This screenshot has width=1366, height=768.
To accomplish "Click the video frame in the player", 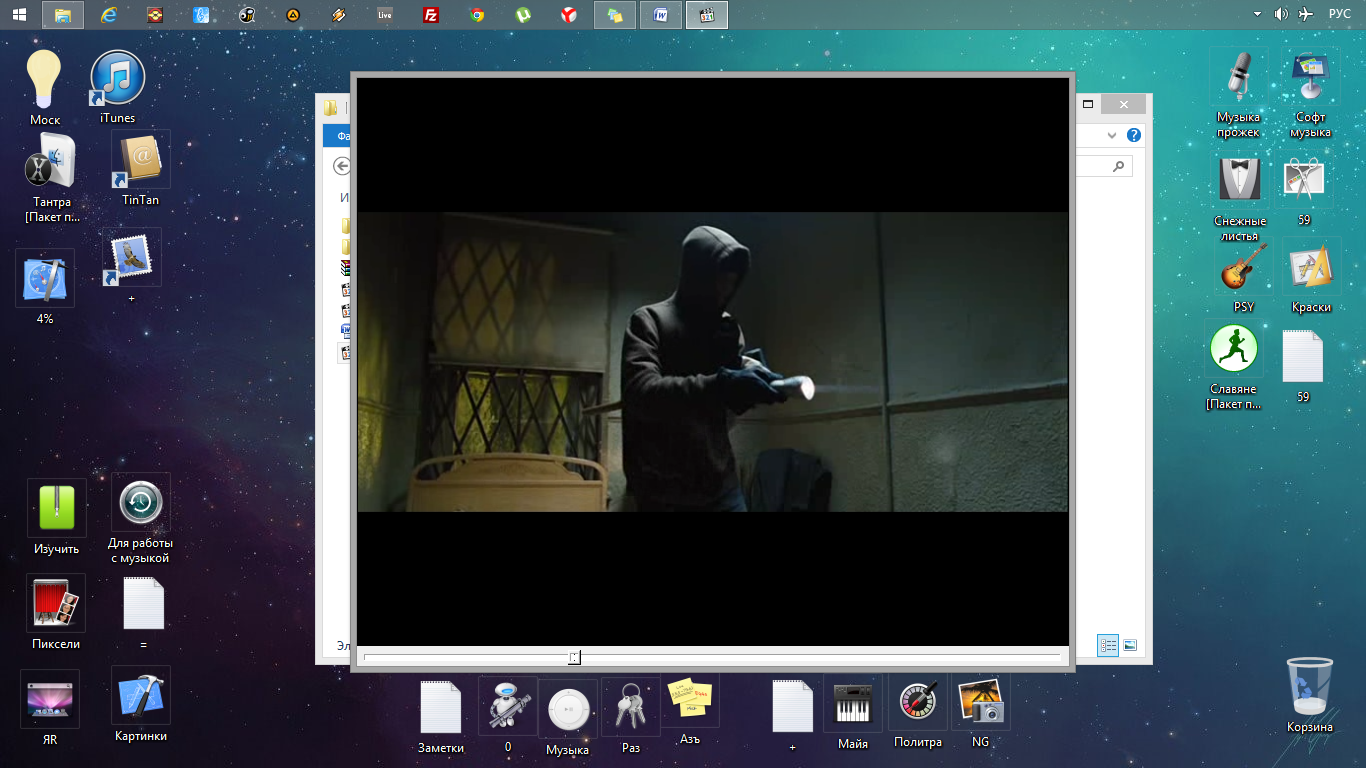I will (712, 362).
